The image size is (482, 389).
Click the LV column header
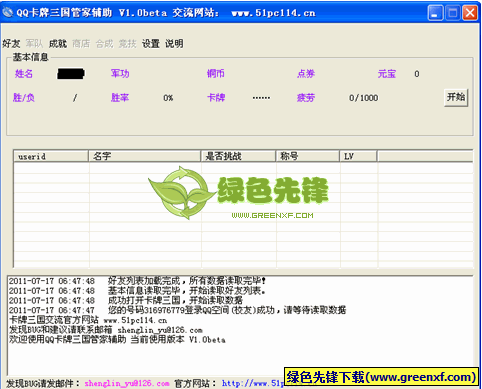coord(358,156)
